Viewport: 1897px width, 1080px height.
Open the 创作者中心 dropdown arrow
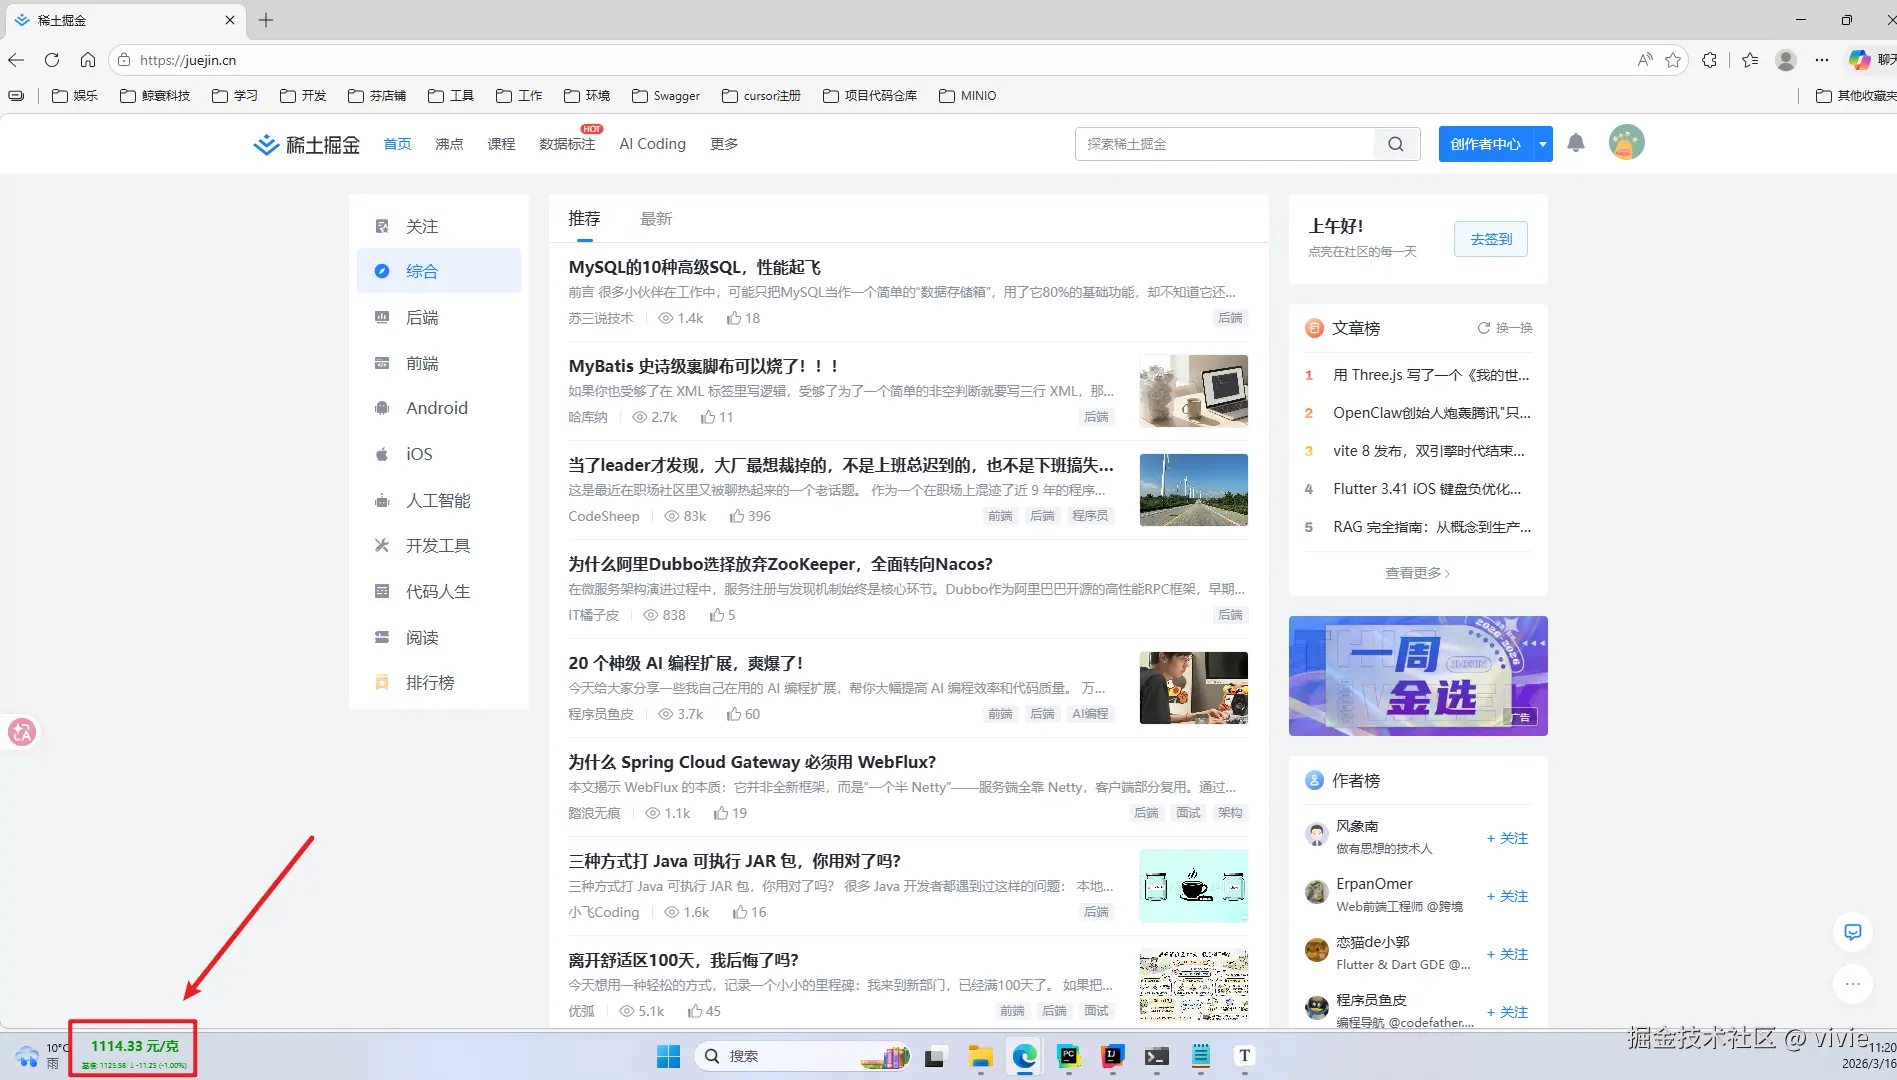[x=1541, y=143]
